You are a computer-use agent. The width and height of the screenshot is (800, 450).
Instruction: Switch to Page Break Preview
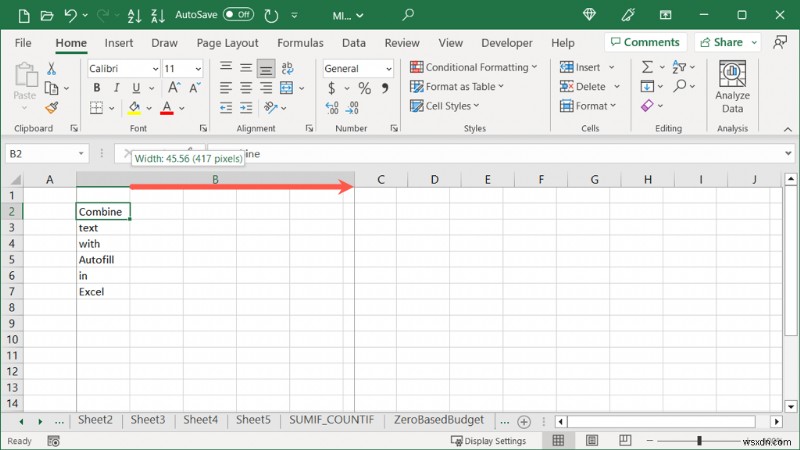point(625,440)
